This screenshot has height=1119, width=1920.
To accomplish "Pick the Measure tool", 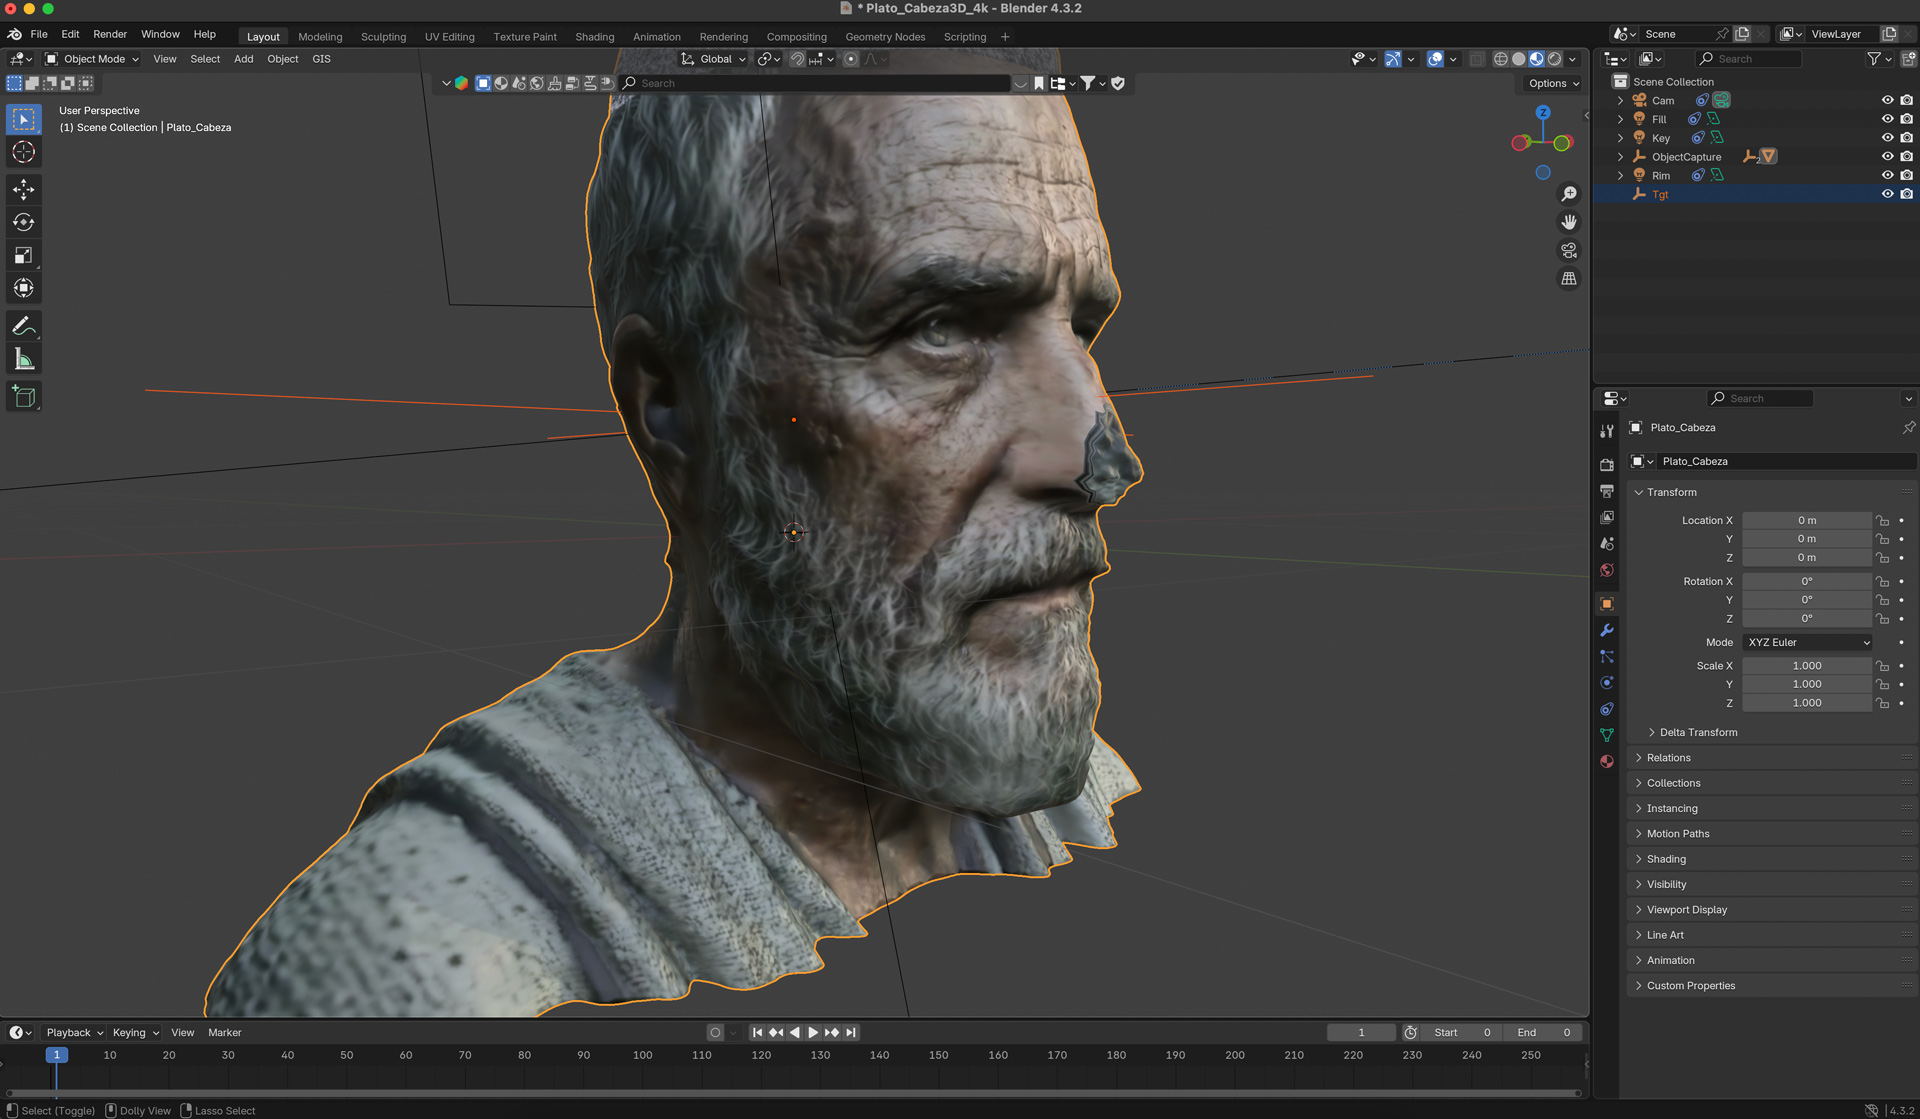I will (24, 360).
